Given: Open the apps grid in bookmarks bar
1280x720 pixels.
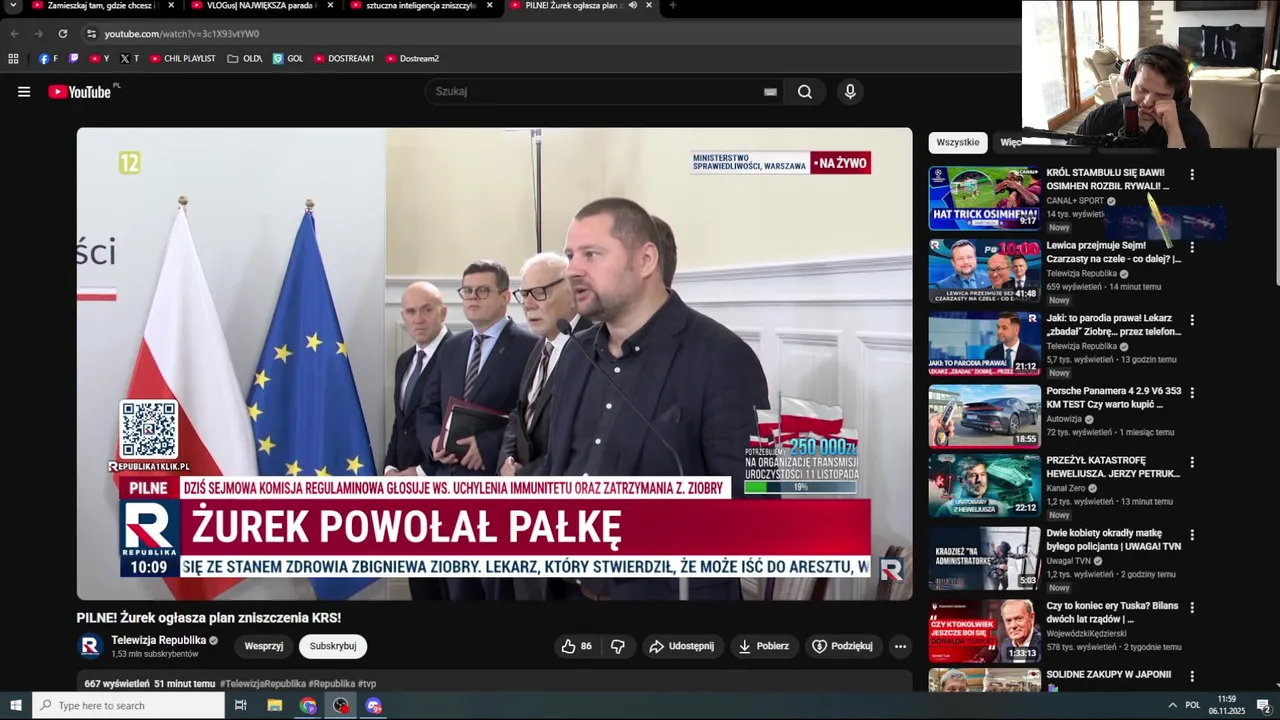Looking at the screenshot, I should [x=13, y=59].
